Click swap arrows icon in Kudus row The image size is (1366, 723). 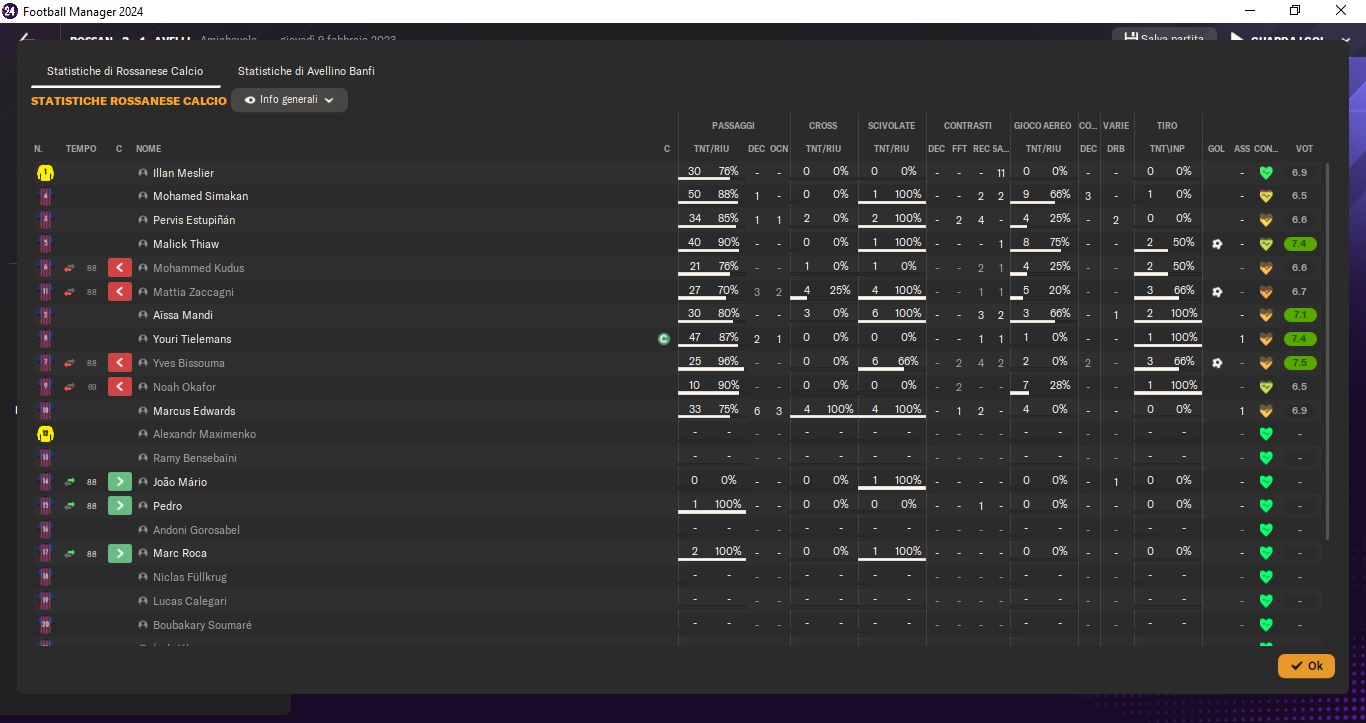click(70, 268)
